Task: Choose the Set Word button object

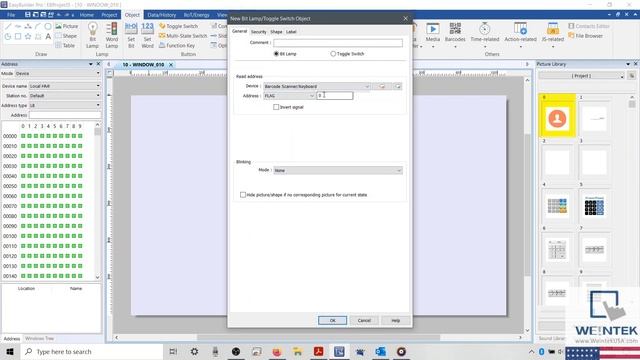Action: click(147, 35)
